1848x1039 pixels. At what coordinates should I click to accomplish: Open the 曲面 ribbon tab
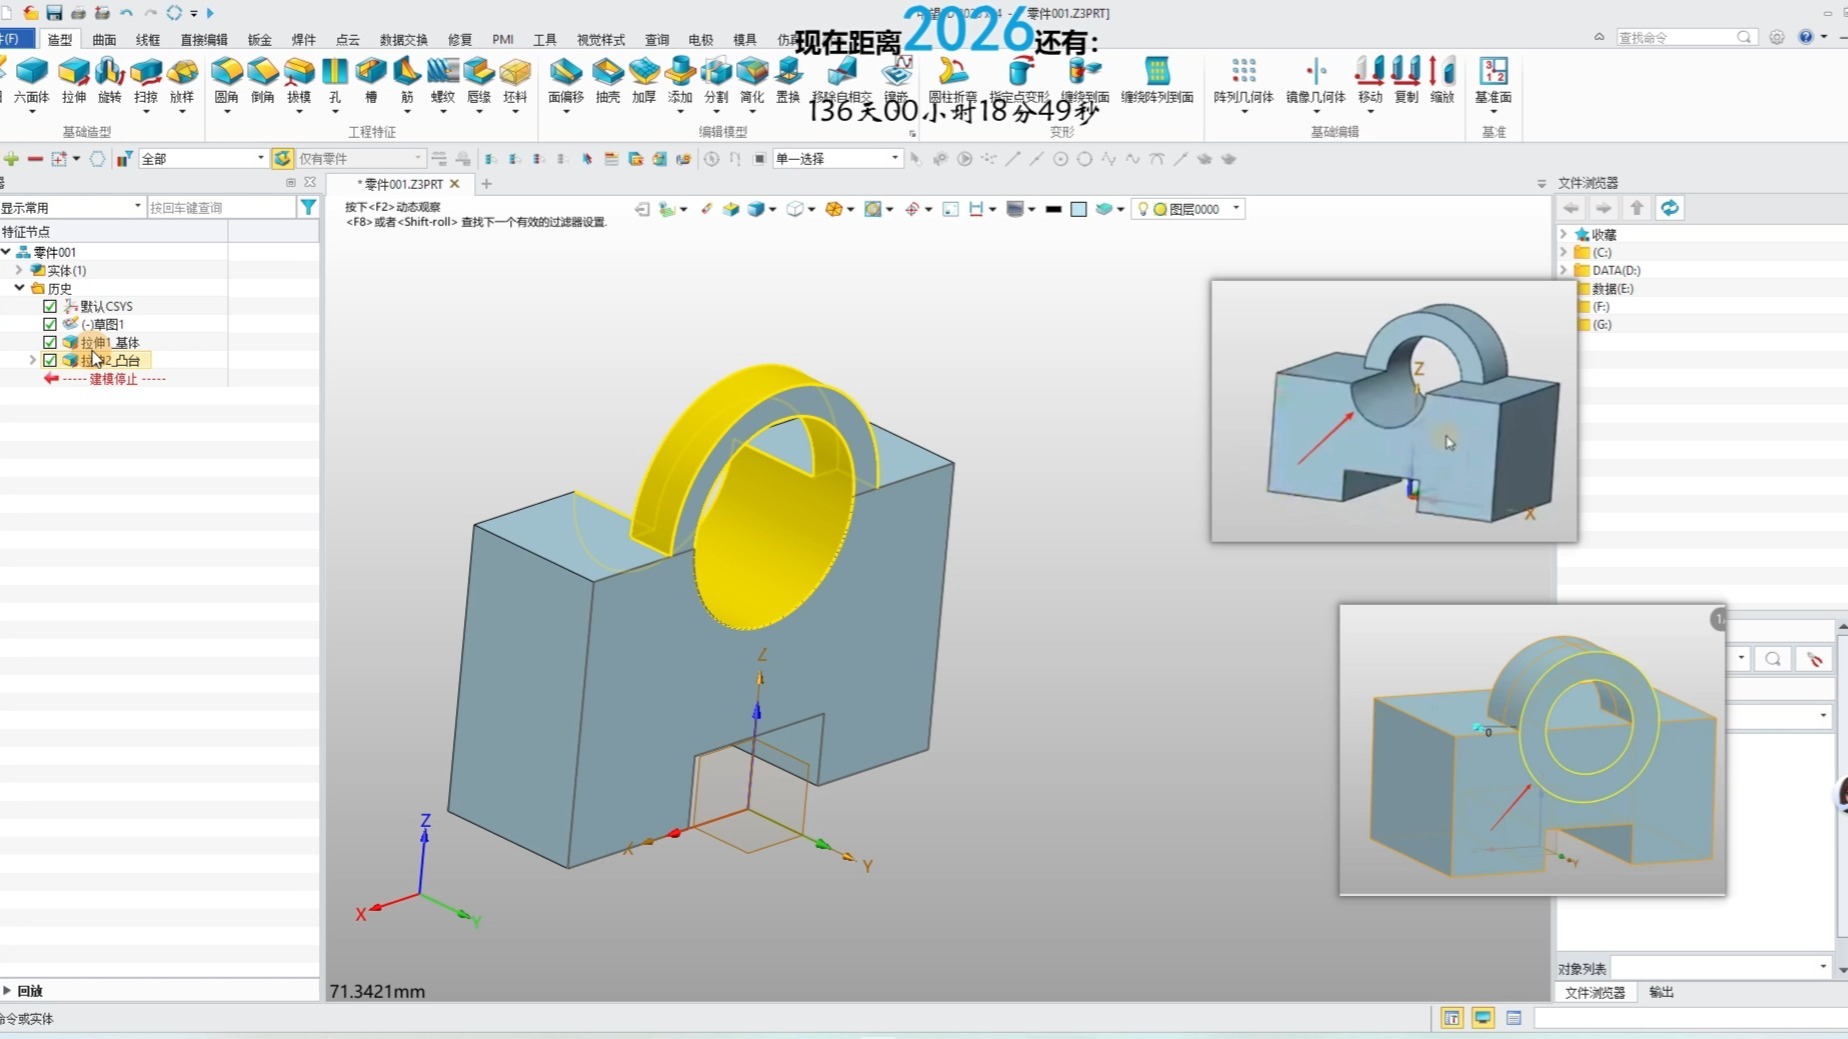click(x=104, y=39)
